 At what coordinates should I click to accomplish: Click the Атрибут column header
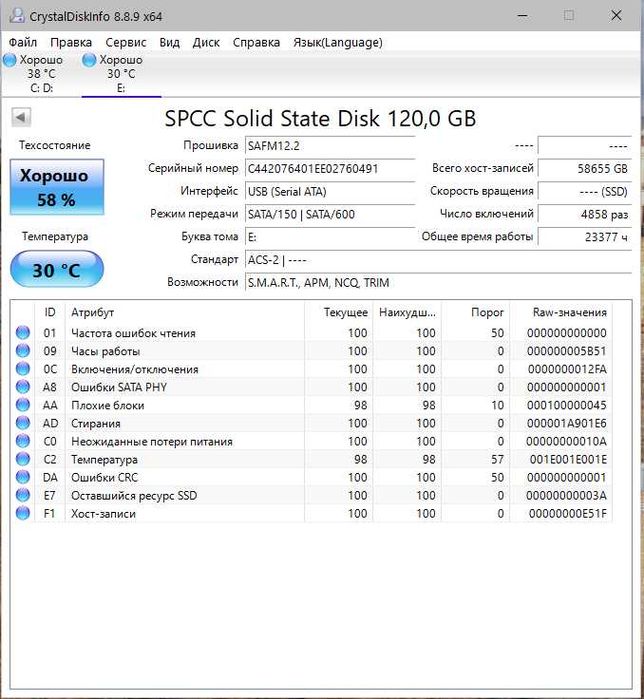[x=185, y=312]
